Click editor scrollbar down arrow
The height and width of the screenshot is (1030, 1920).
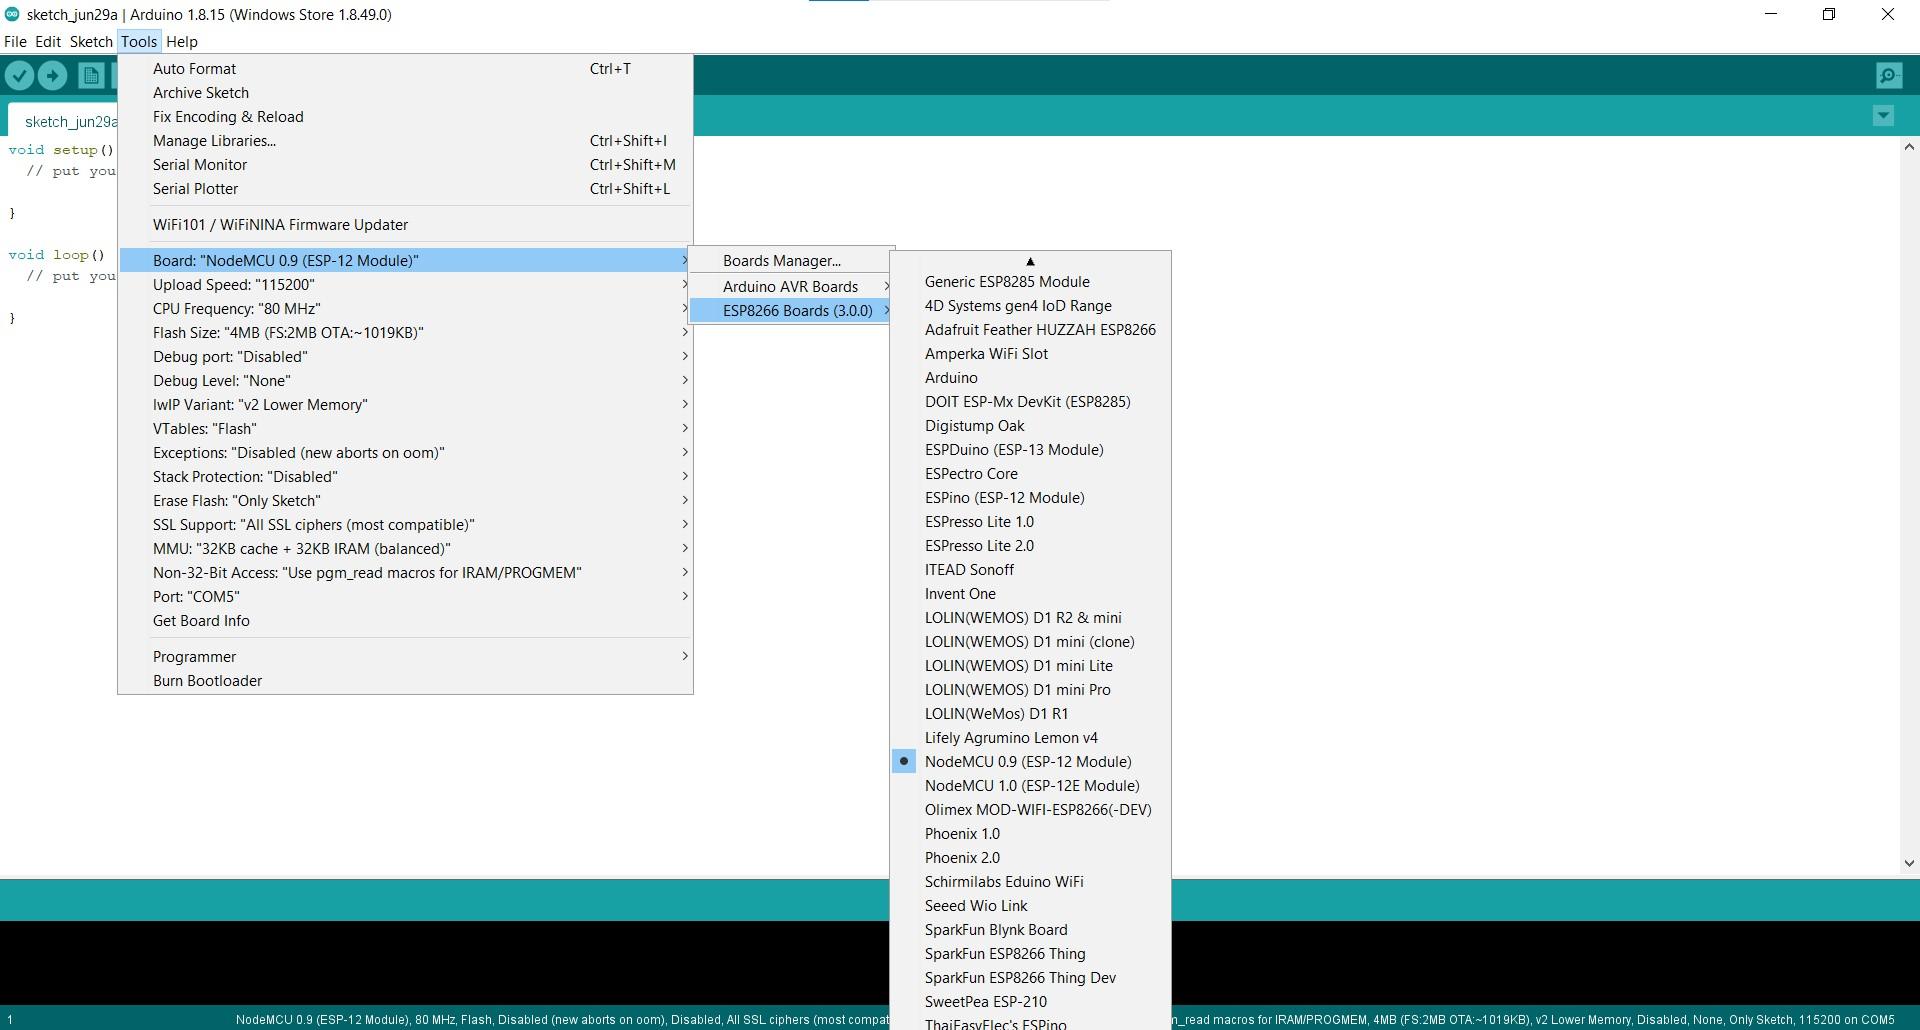(1909, 863)
